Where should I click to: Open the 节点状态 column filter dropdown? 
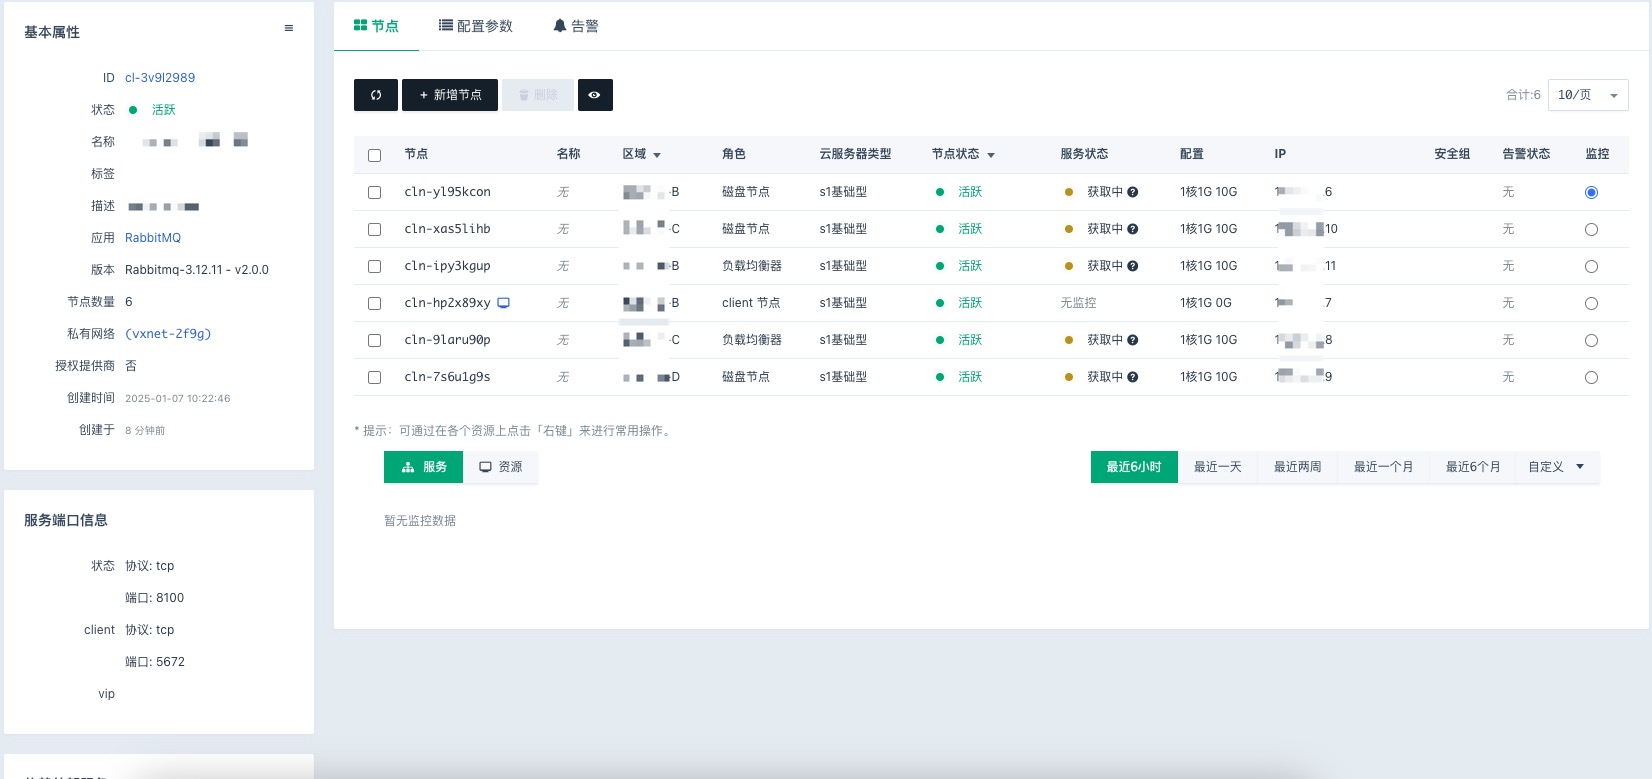[x=991, y=155]
